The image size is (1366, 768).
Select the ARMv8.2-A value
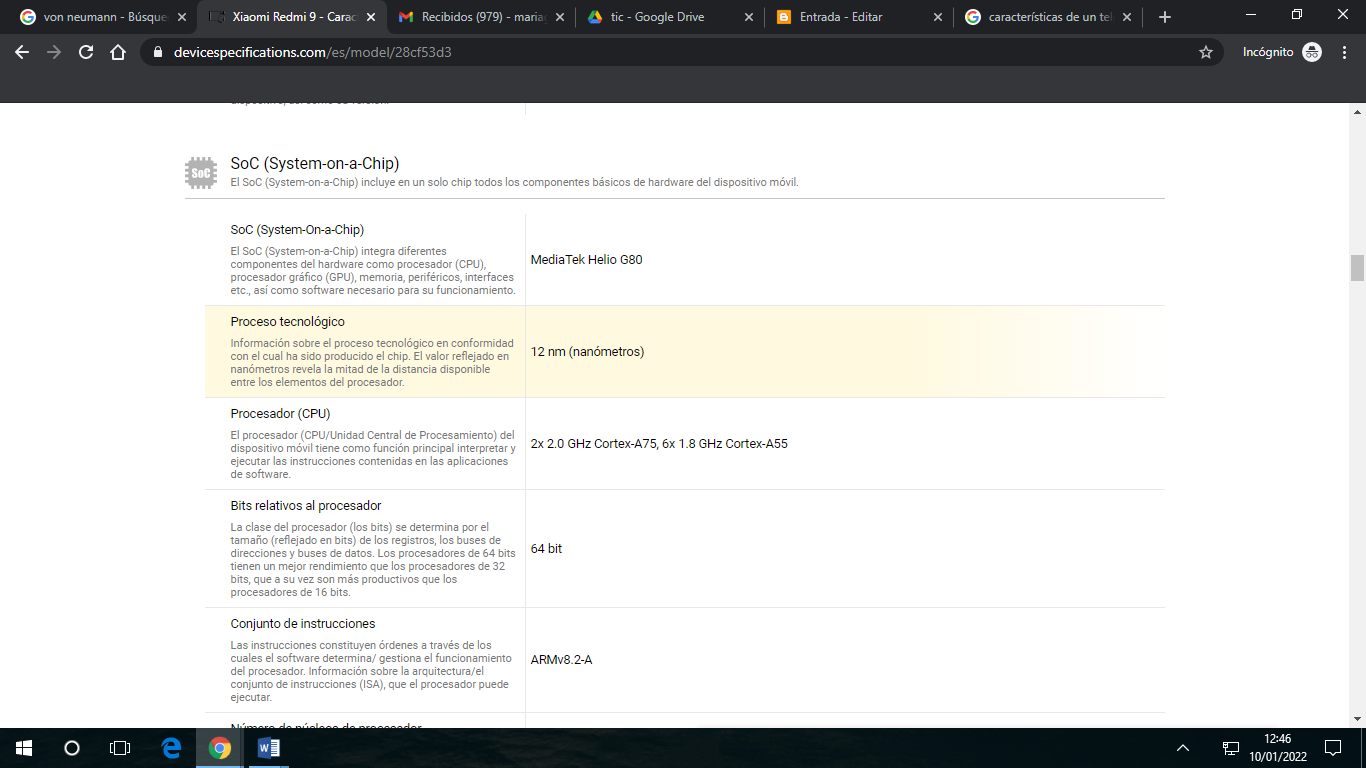[561, 659]
